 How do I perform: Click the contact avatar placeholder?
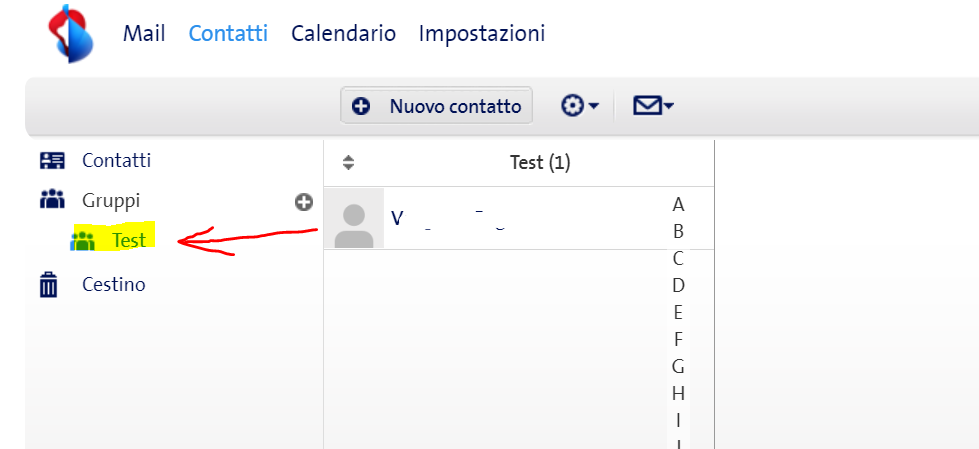pyautogui.click(x=353, y=219)
